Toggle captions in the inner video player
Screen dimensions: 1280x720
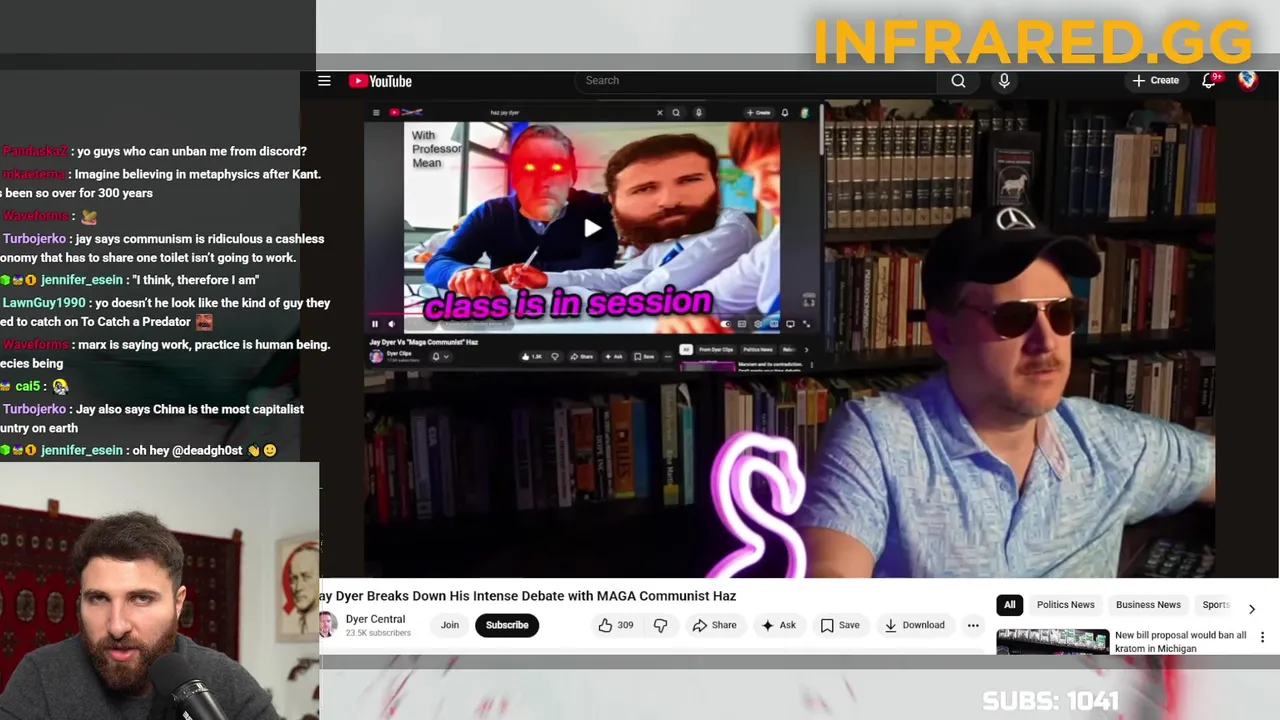(741, 324)
